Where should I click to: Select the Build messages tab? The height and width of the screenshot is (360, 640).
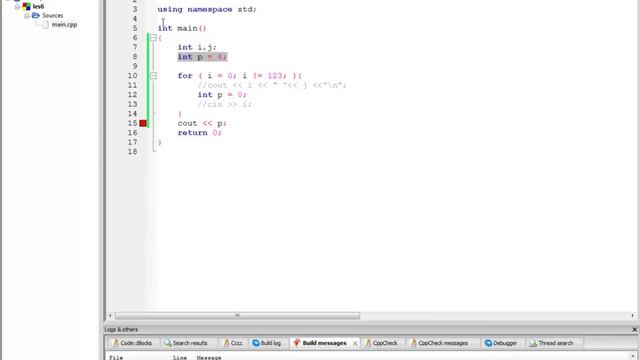[324, 343]
